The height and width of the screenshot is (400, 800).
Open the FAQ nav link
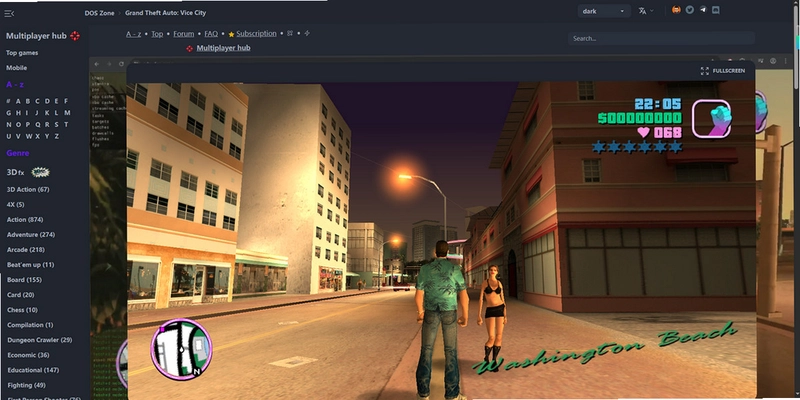point(211,34)
